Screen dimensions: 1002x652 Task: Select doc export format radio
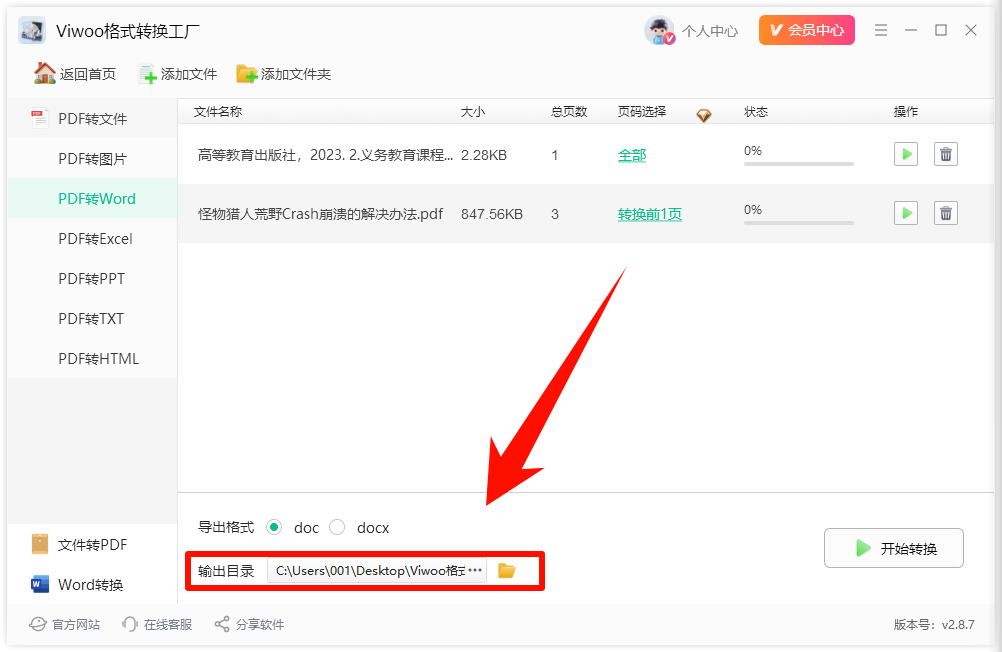(274, 527)
